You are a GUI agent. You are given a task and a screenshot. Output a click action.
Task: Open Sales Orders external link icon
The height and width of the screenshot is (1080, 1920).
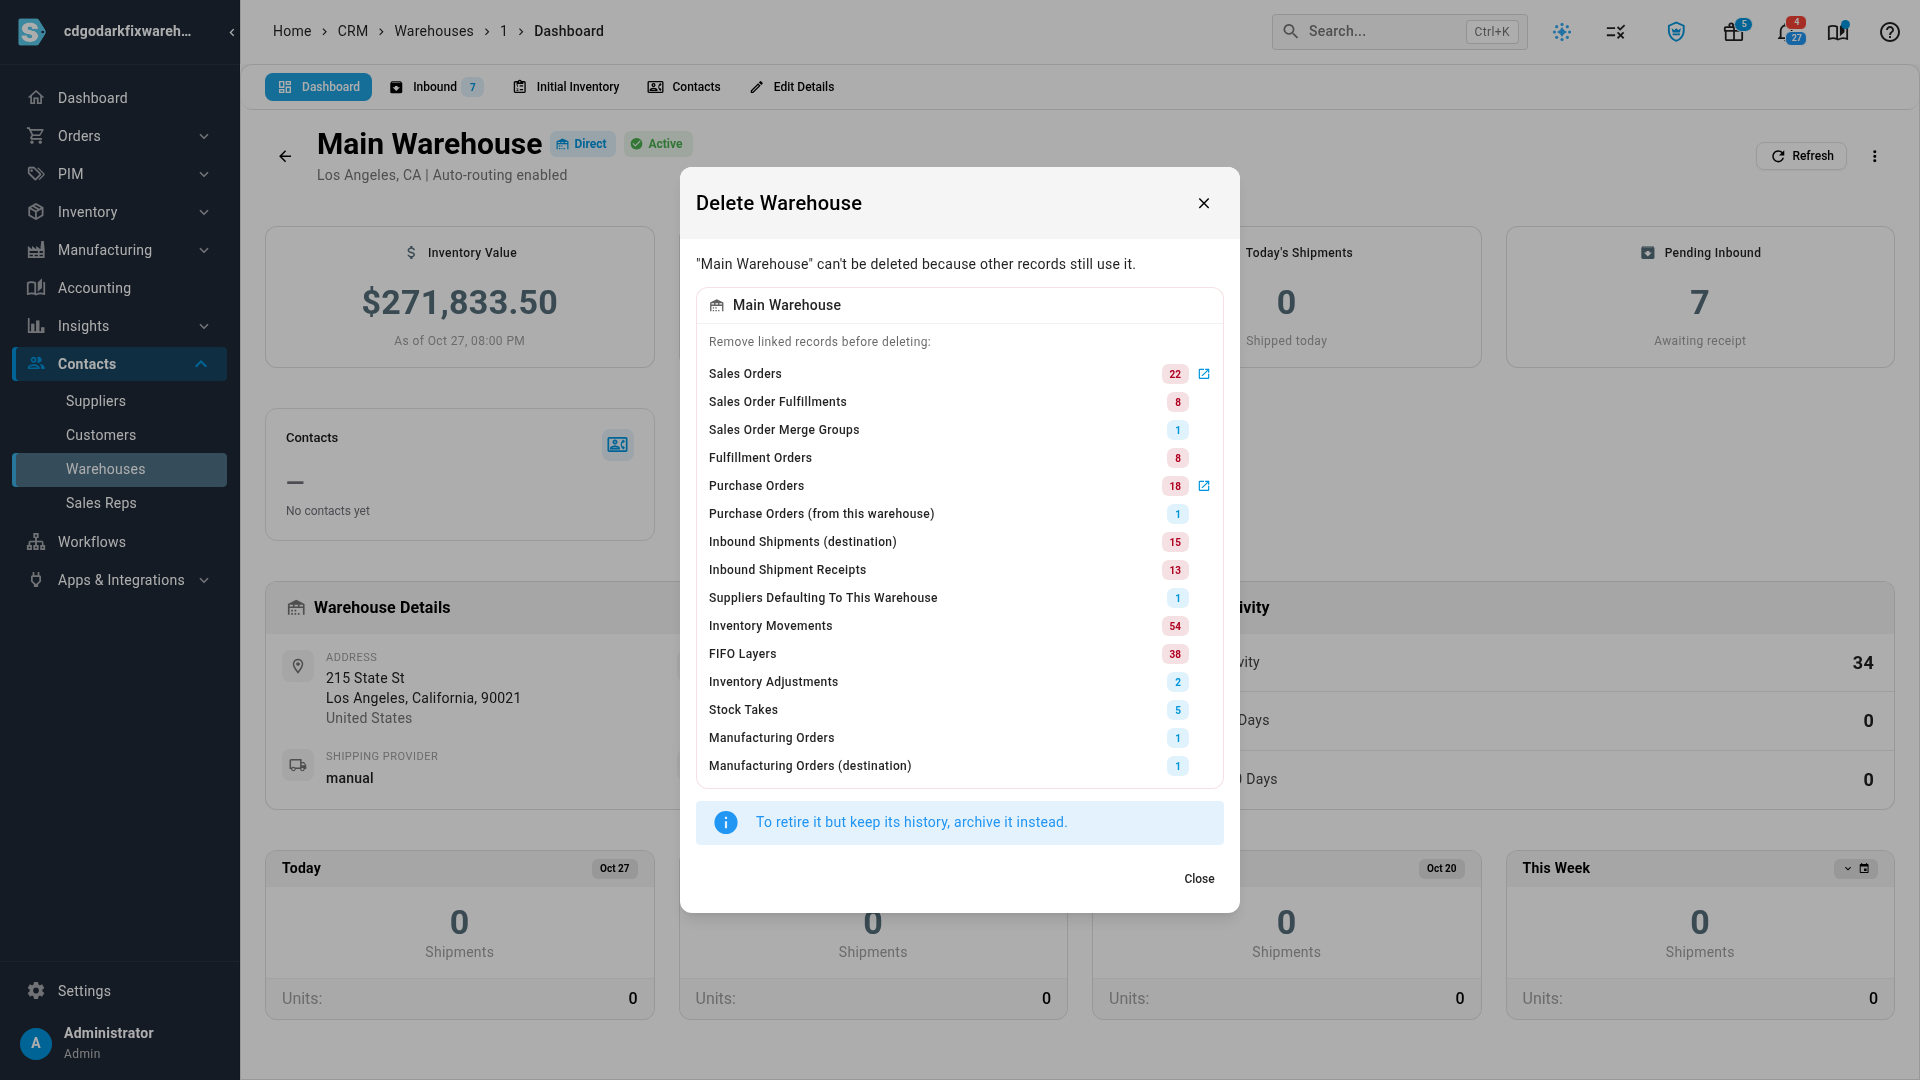[1204, 374]
